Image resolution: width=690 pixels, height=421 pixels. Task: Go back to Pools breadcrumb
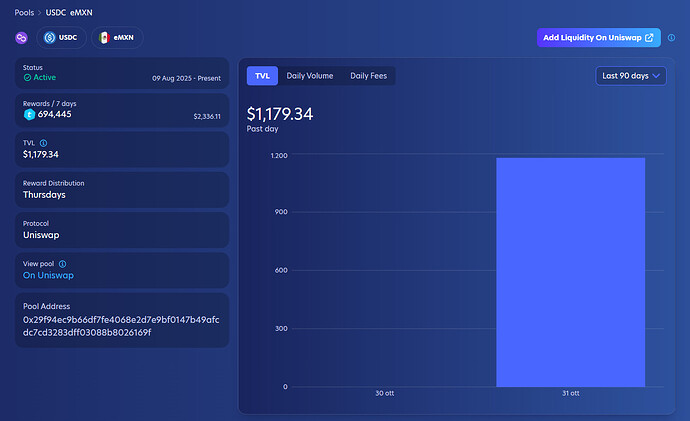pos(24,13)
